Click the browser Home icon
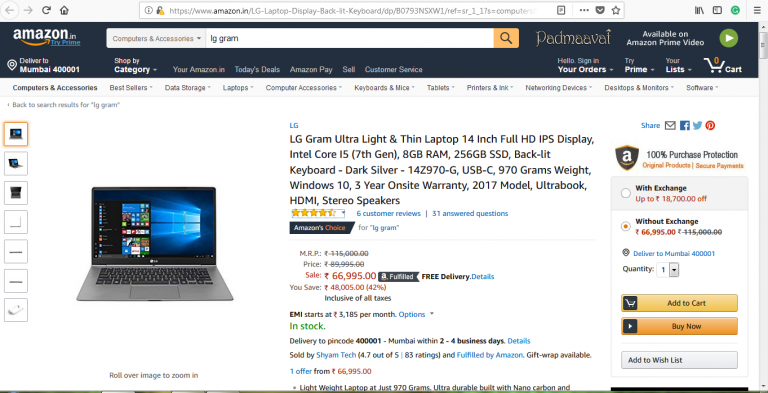Screen dimensions: 768x393 click(64, 10)
